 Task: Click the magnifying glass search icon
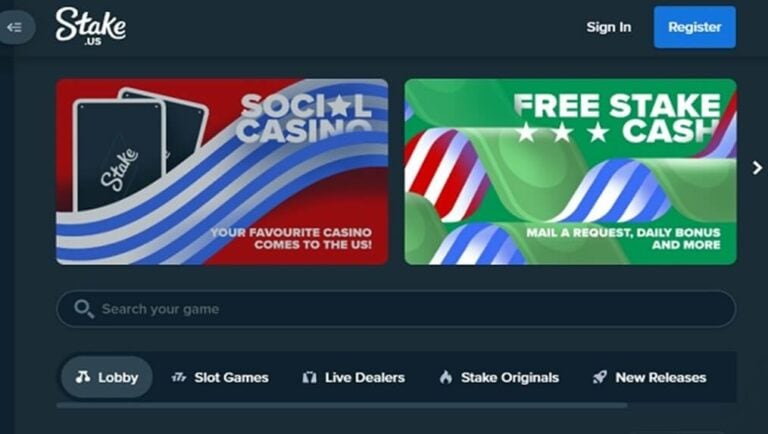(x=84, y=309)
